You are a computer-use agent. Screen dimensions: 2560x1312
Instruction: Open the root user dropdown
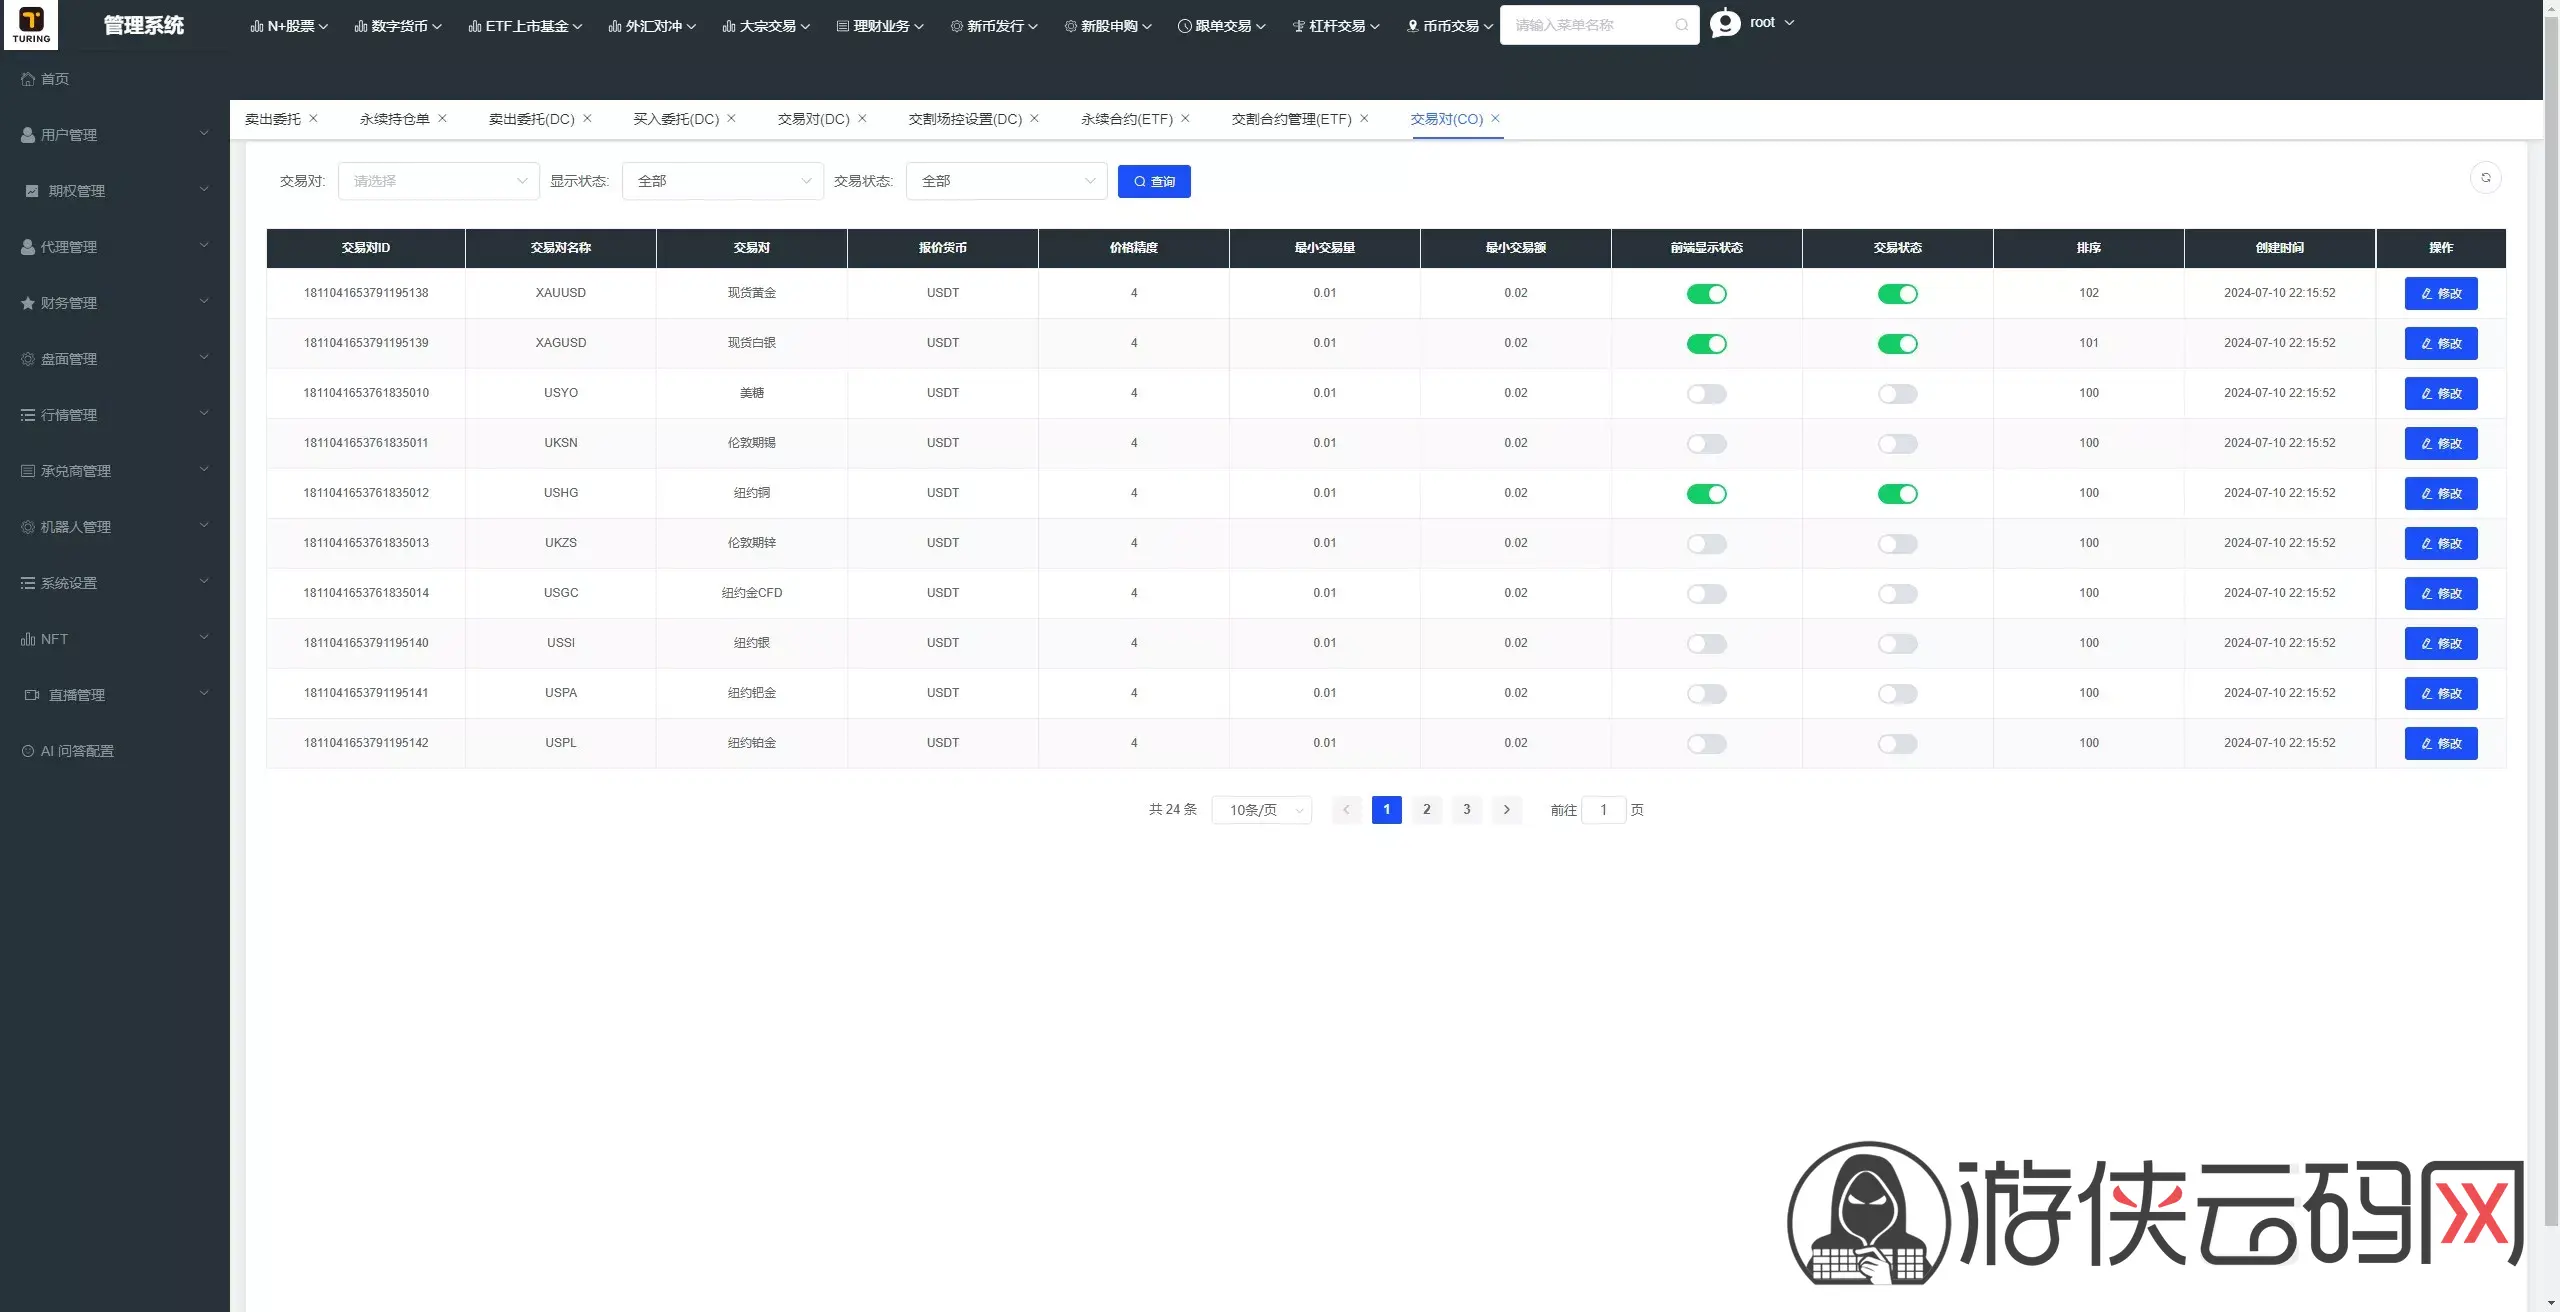[x=1773, y=23]
